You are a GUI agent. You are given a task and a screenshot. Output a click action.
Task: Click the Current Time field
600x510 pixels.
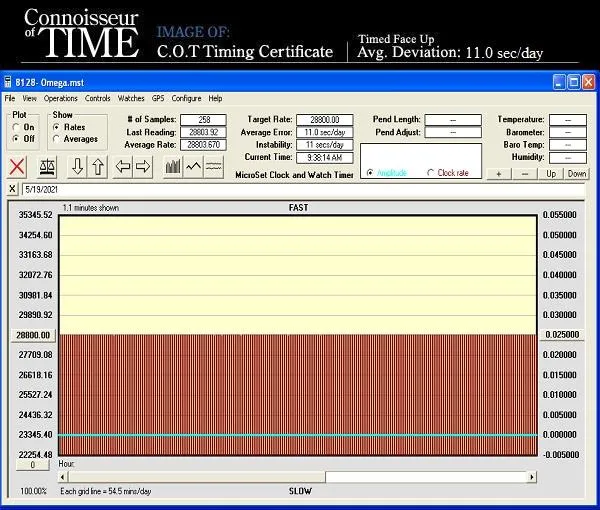coord(324,158)
